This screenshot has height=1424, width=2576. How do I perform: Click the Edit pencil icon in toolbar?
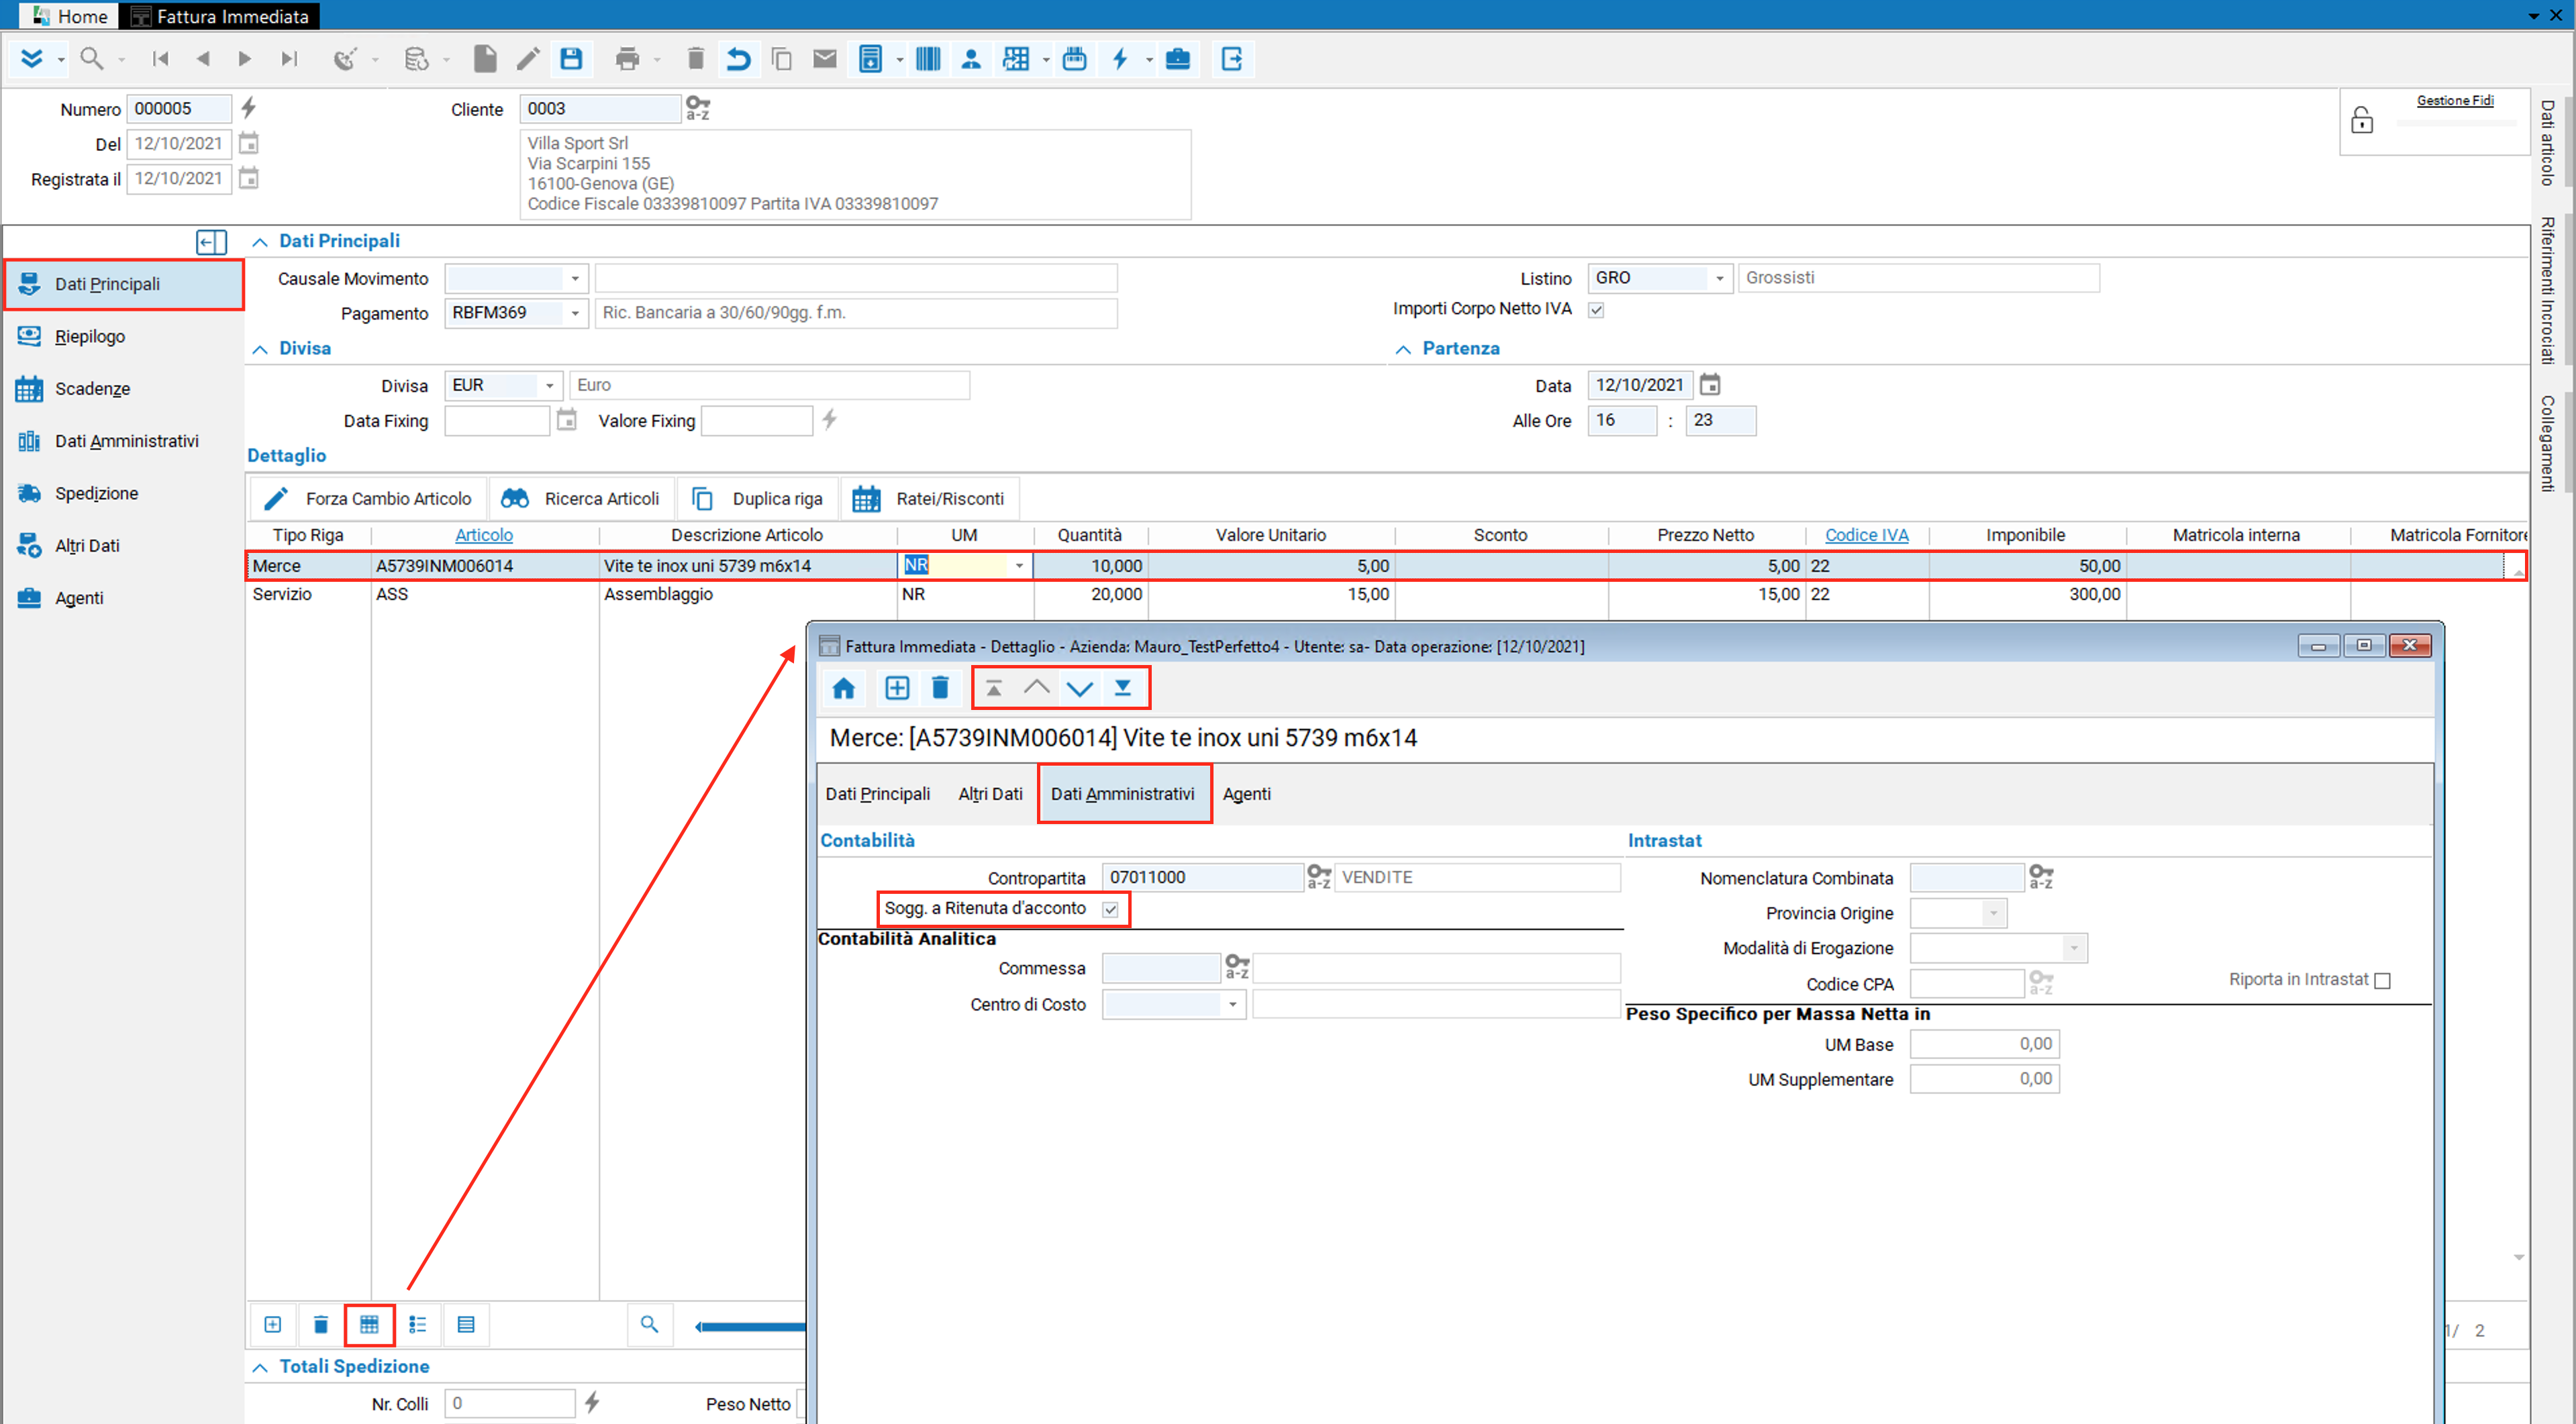click(528, 59)
